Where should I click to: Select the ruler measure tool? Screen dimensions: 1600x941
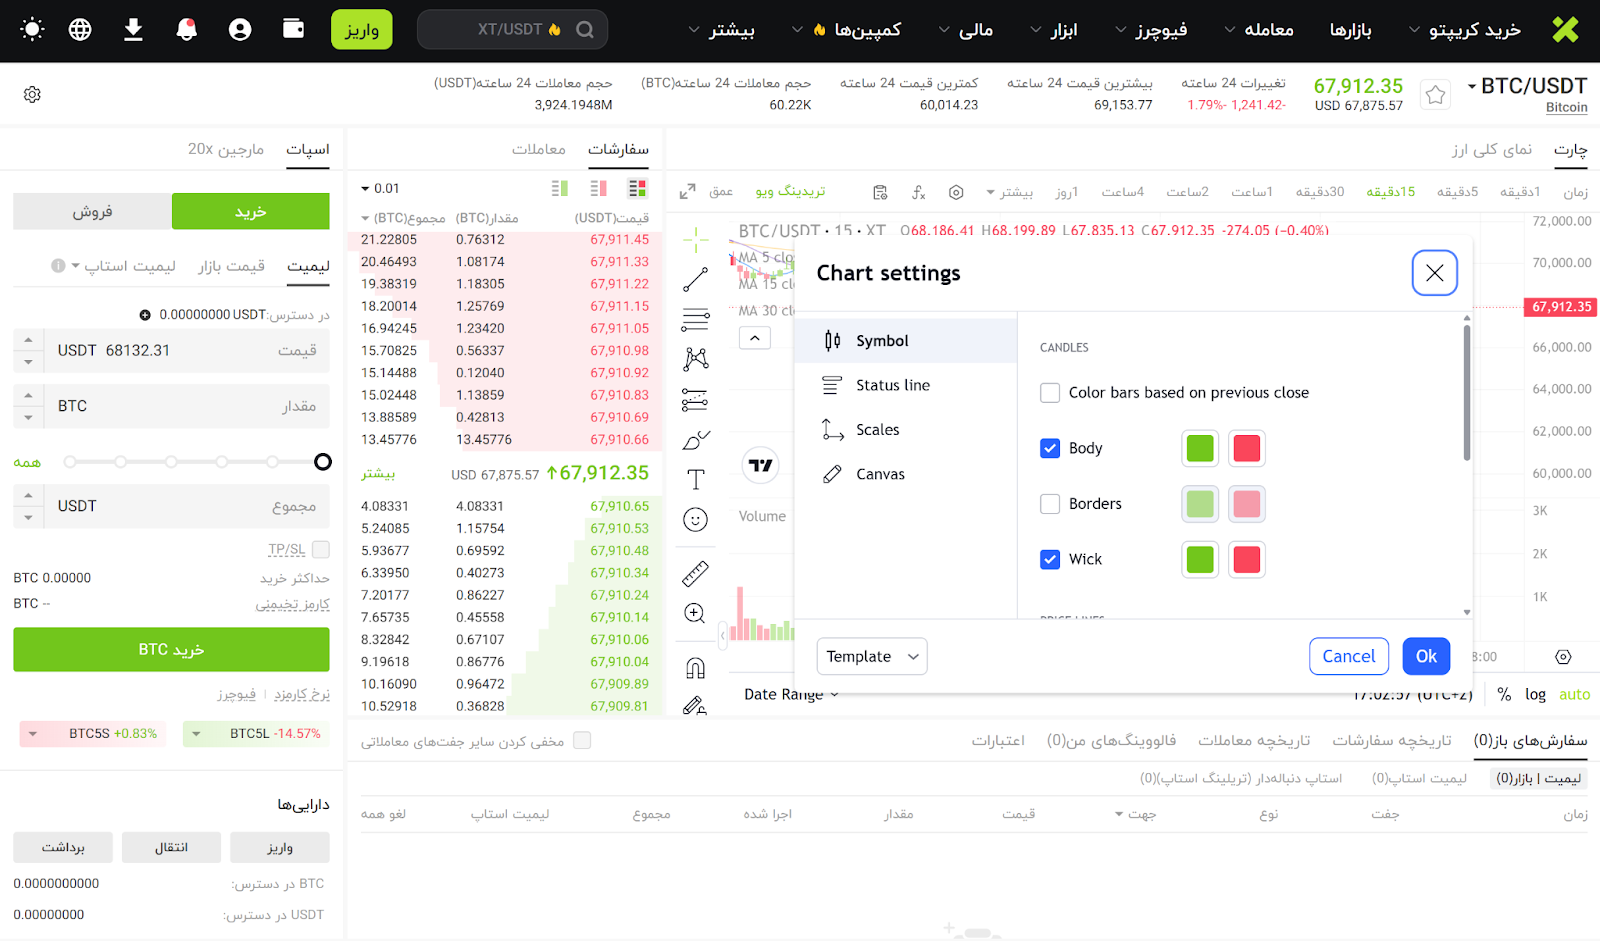695,573
